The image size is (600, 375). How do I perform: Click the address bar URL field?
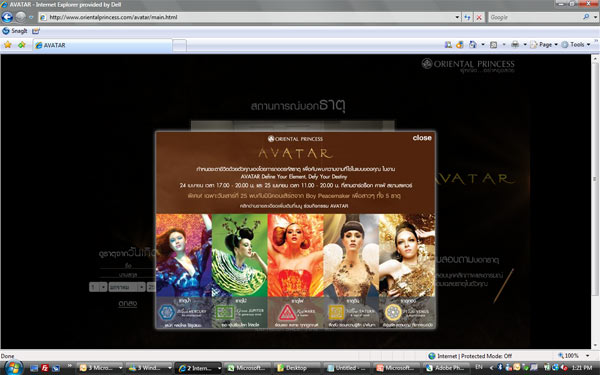click(x=246, y=17)
